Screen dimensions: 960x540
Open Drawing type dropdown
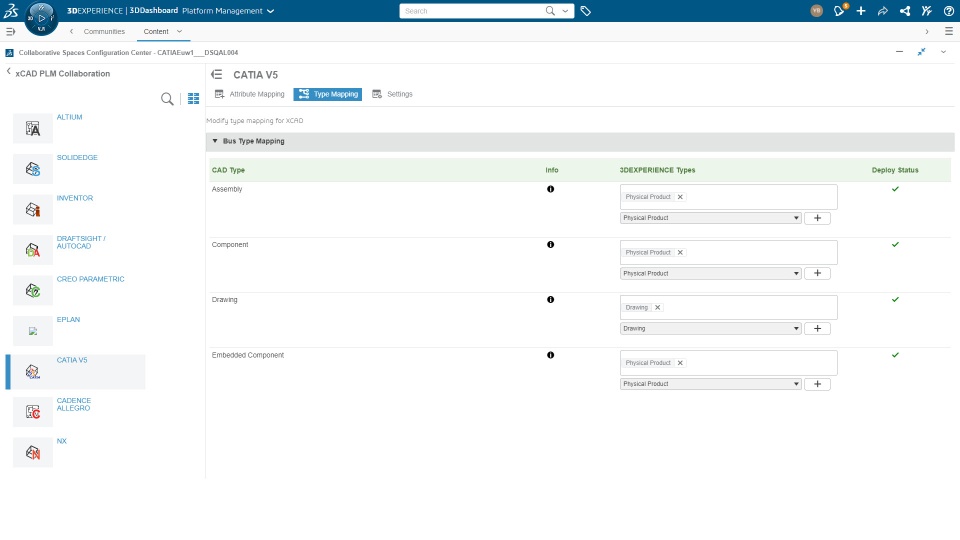(711, 328)
